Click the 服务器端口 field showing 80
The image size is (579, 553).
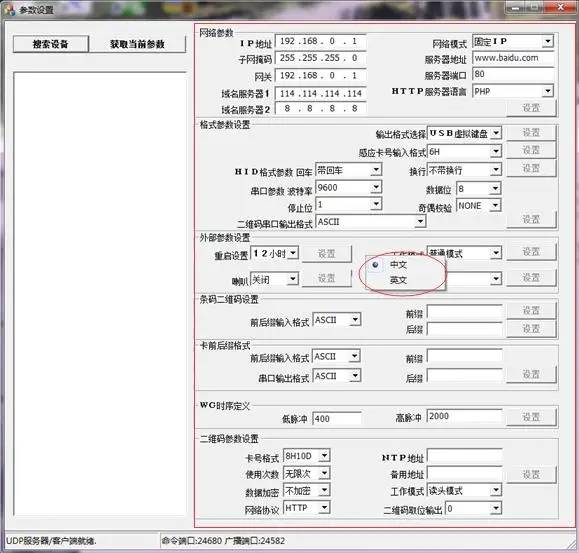513,74
